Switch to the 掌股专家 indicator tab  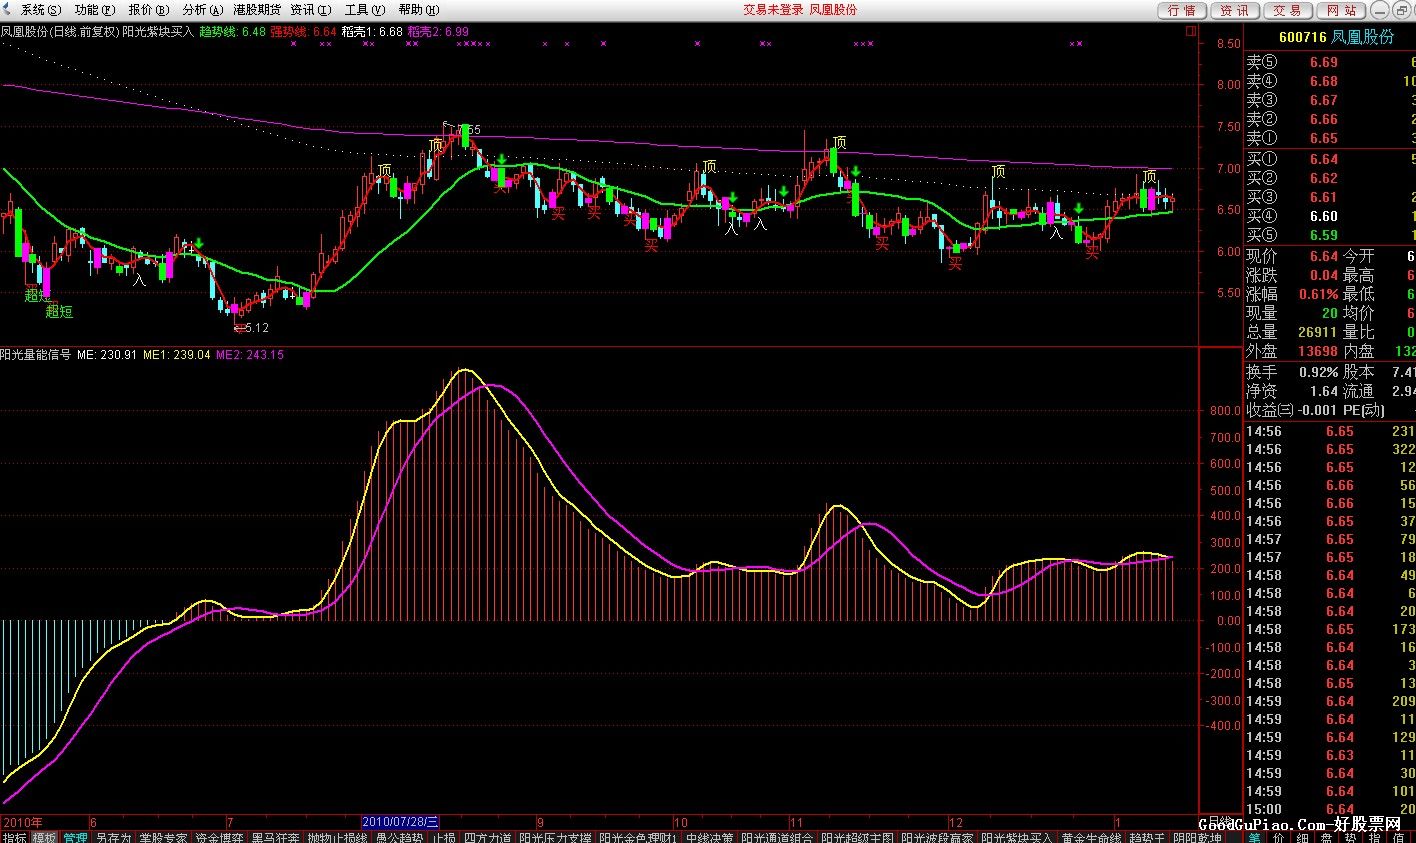point(163,837)
